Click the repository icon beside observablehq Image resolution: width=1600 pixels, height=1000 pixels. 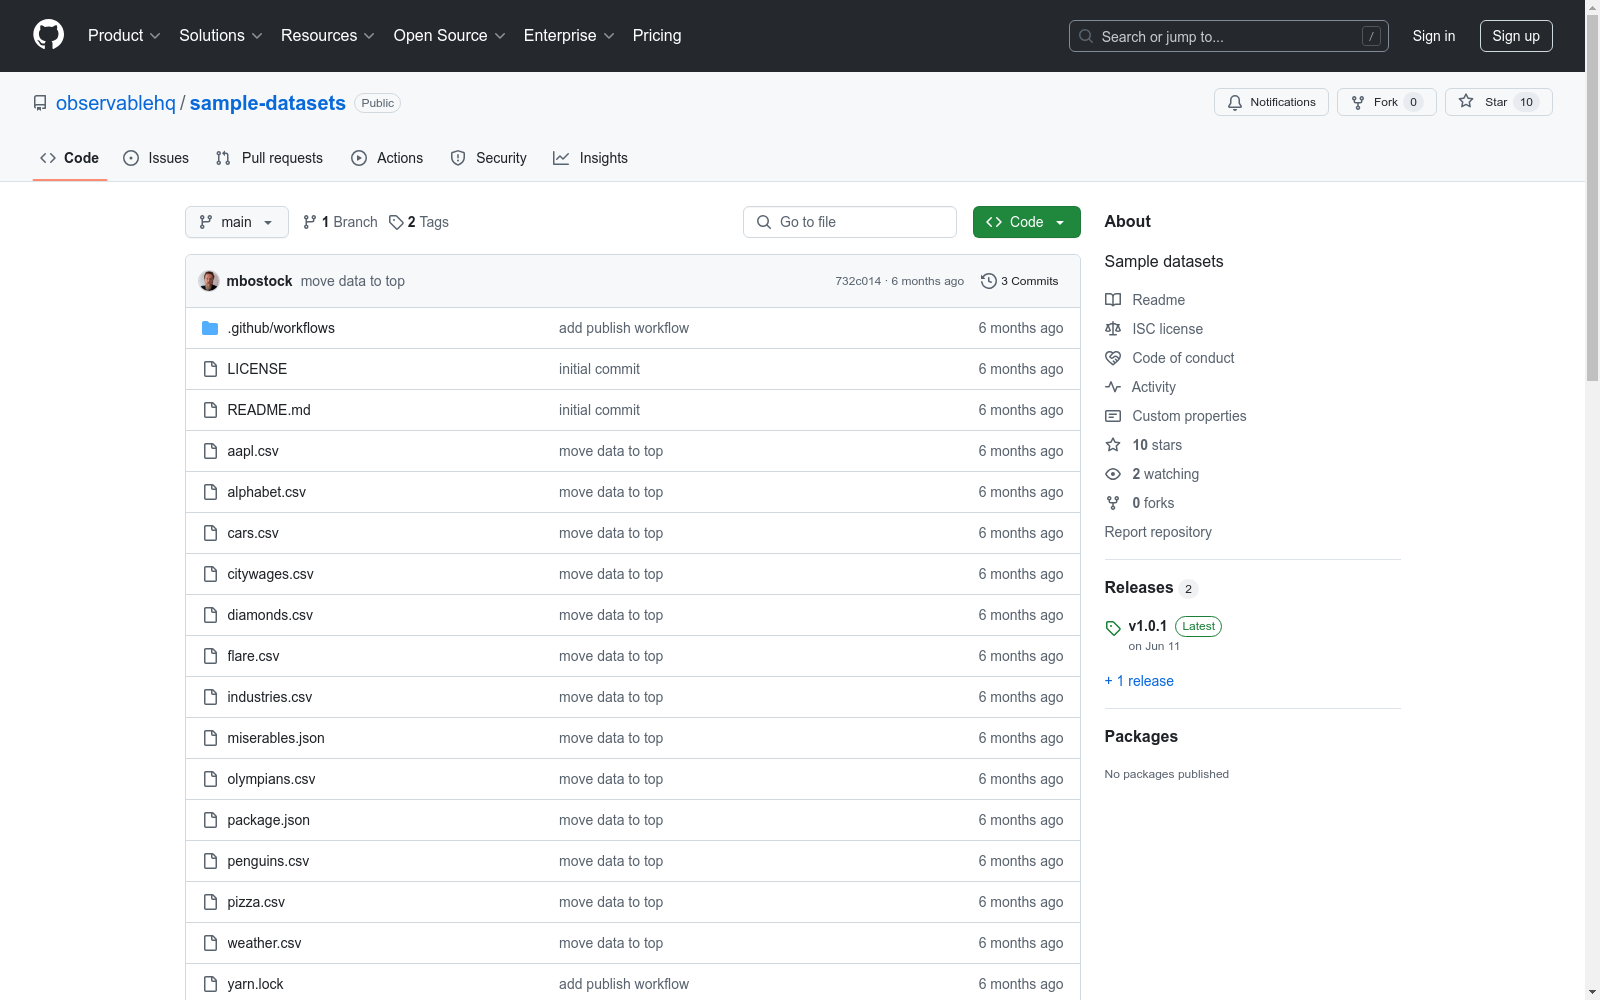coord(40,103)
